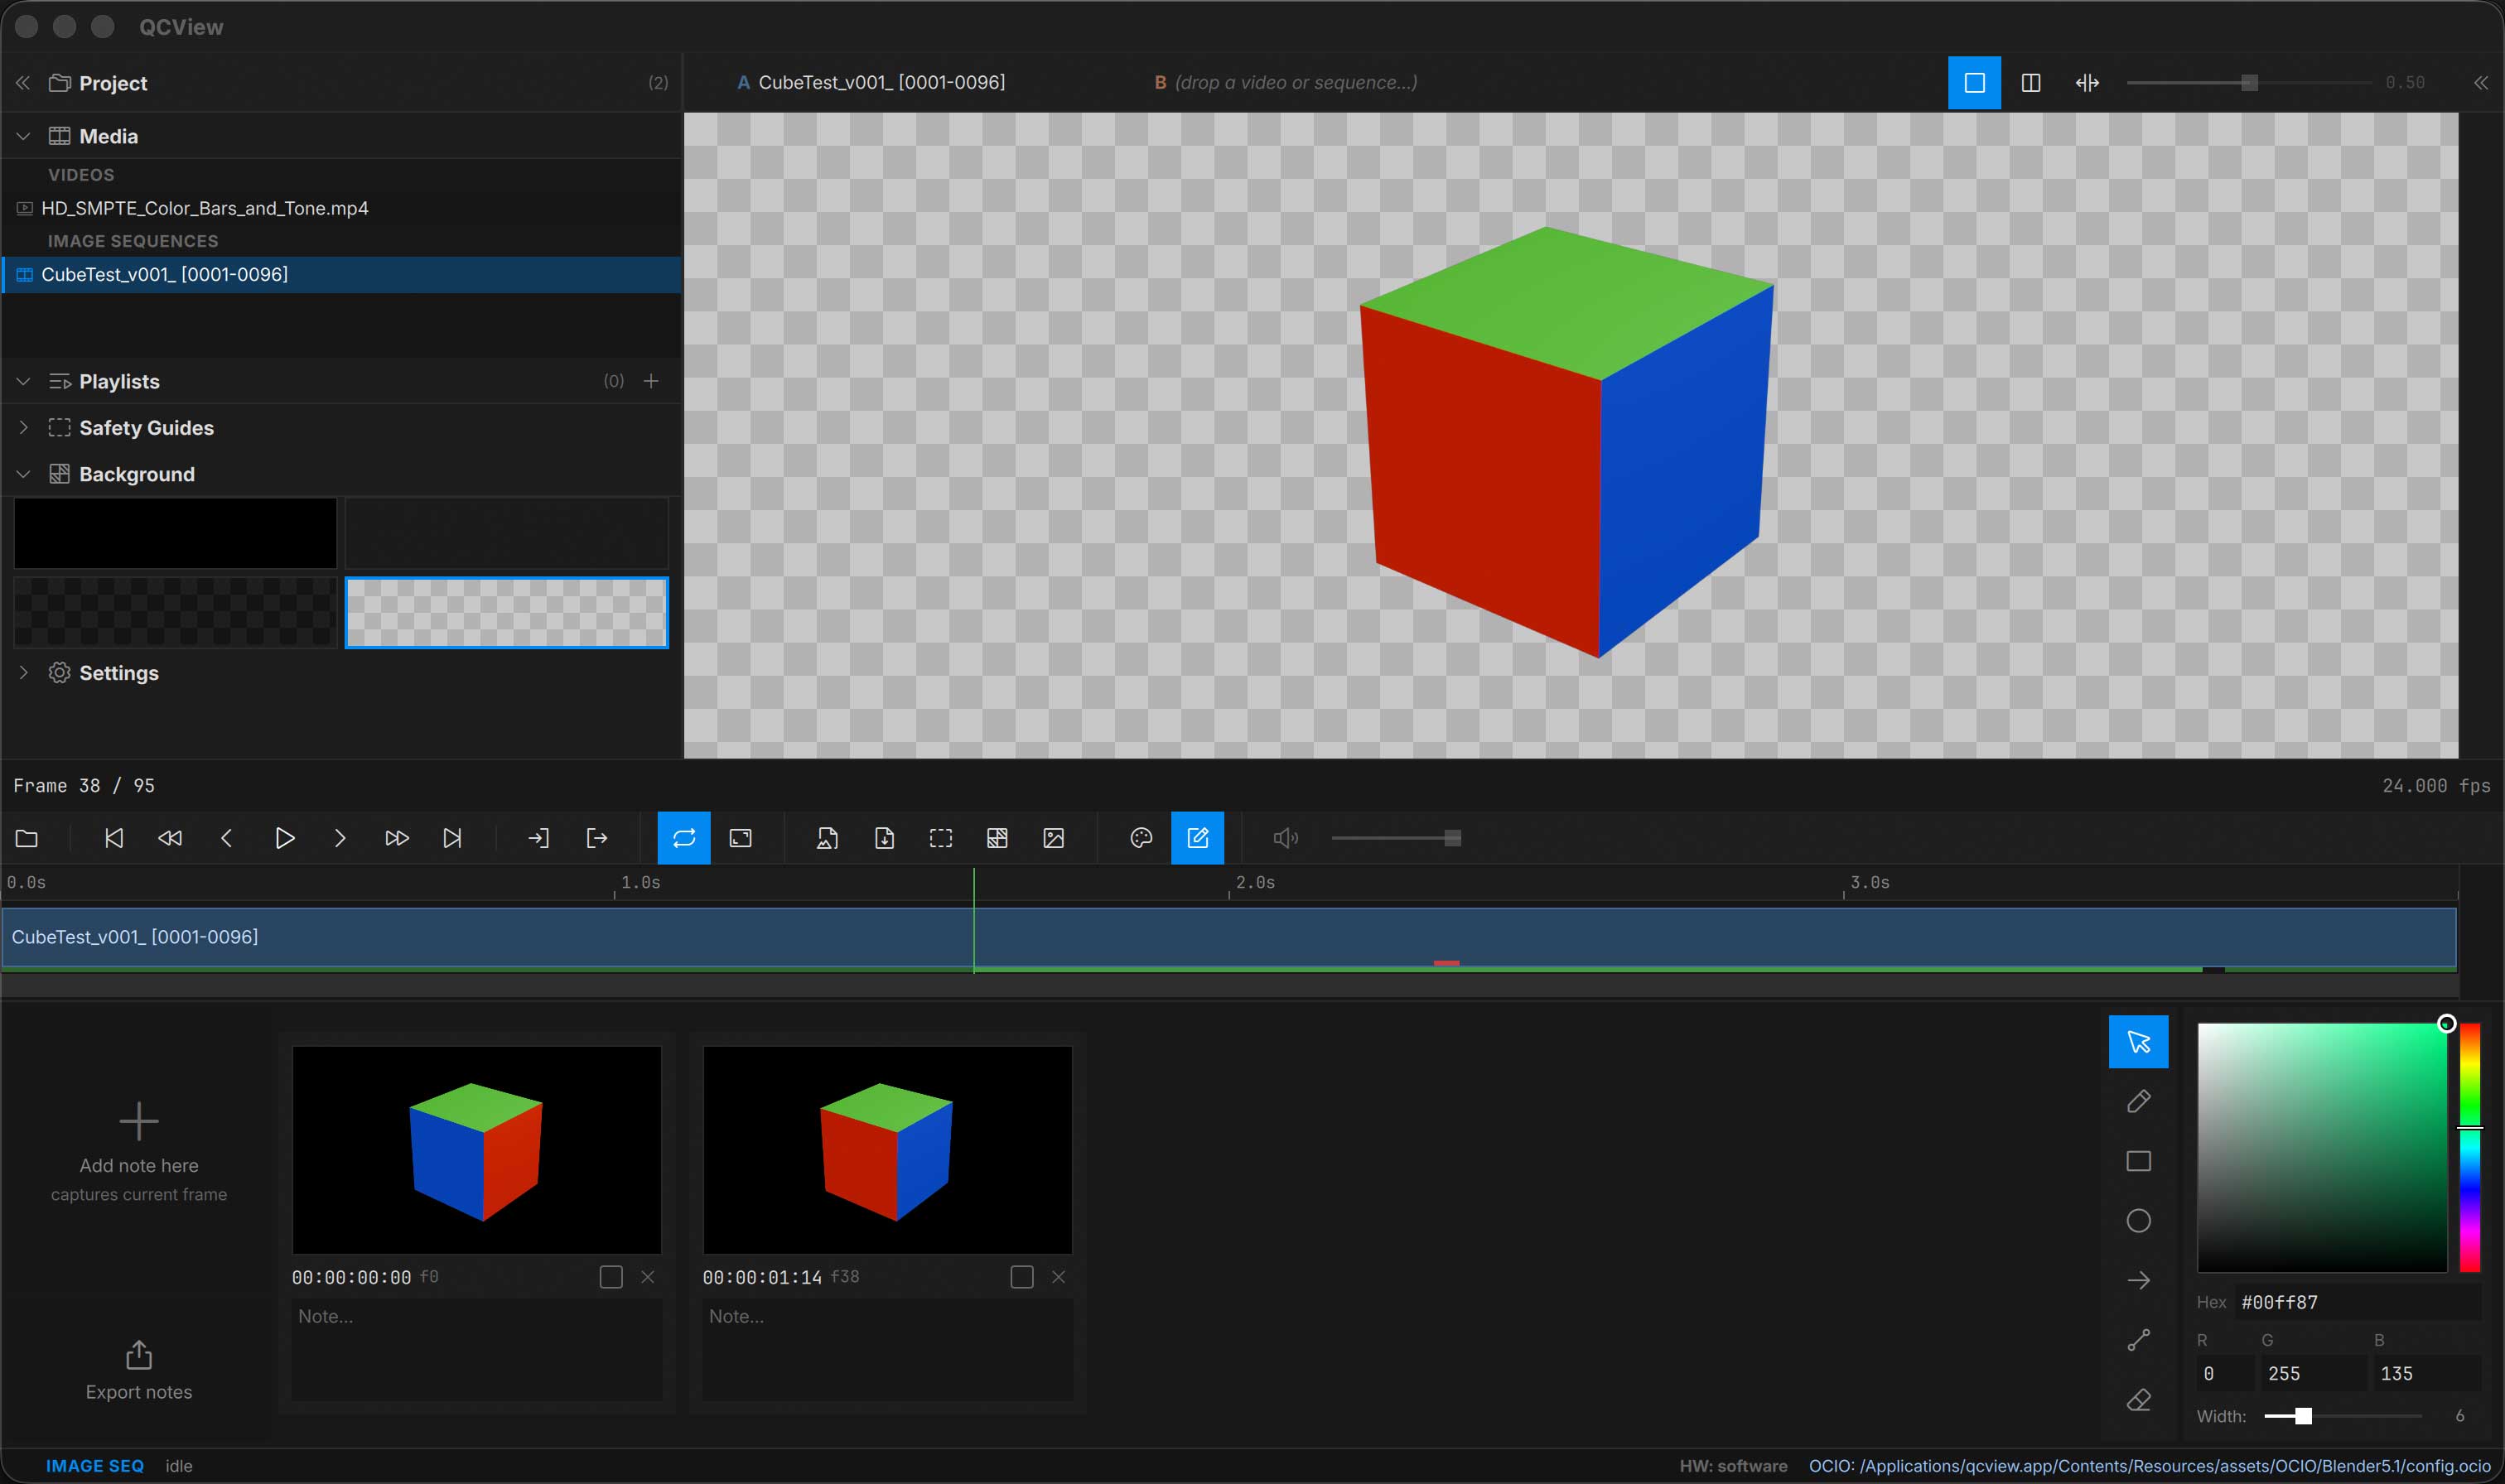Viewport: 2505px width, 1484px height.
Task: Choose the dark gray background swatch
Action: (507, 533)
